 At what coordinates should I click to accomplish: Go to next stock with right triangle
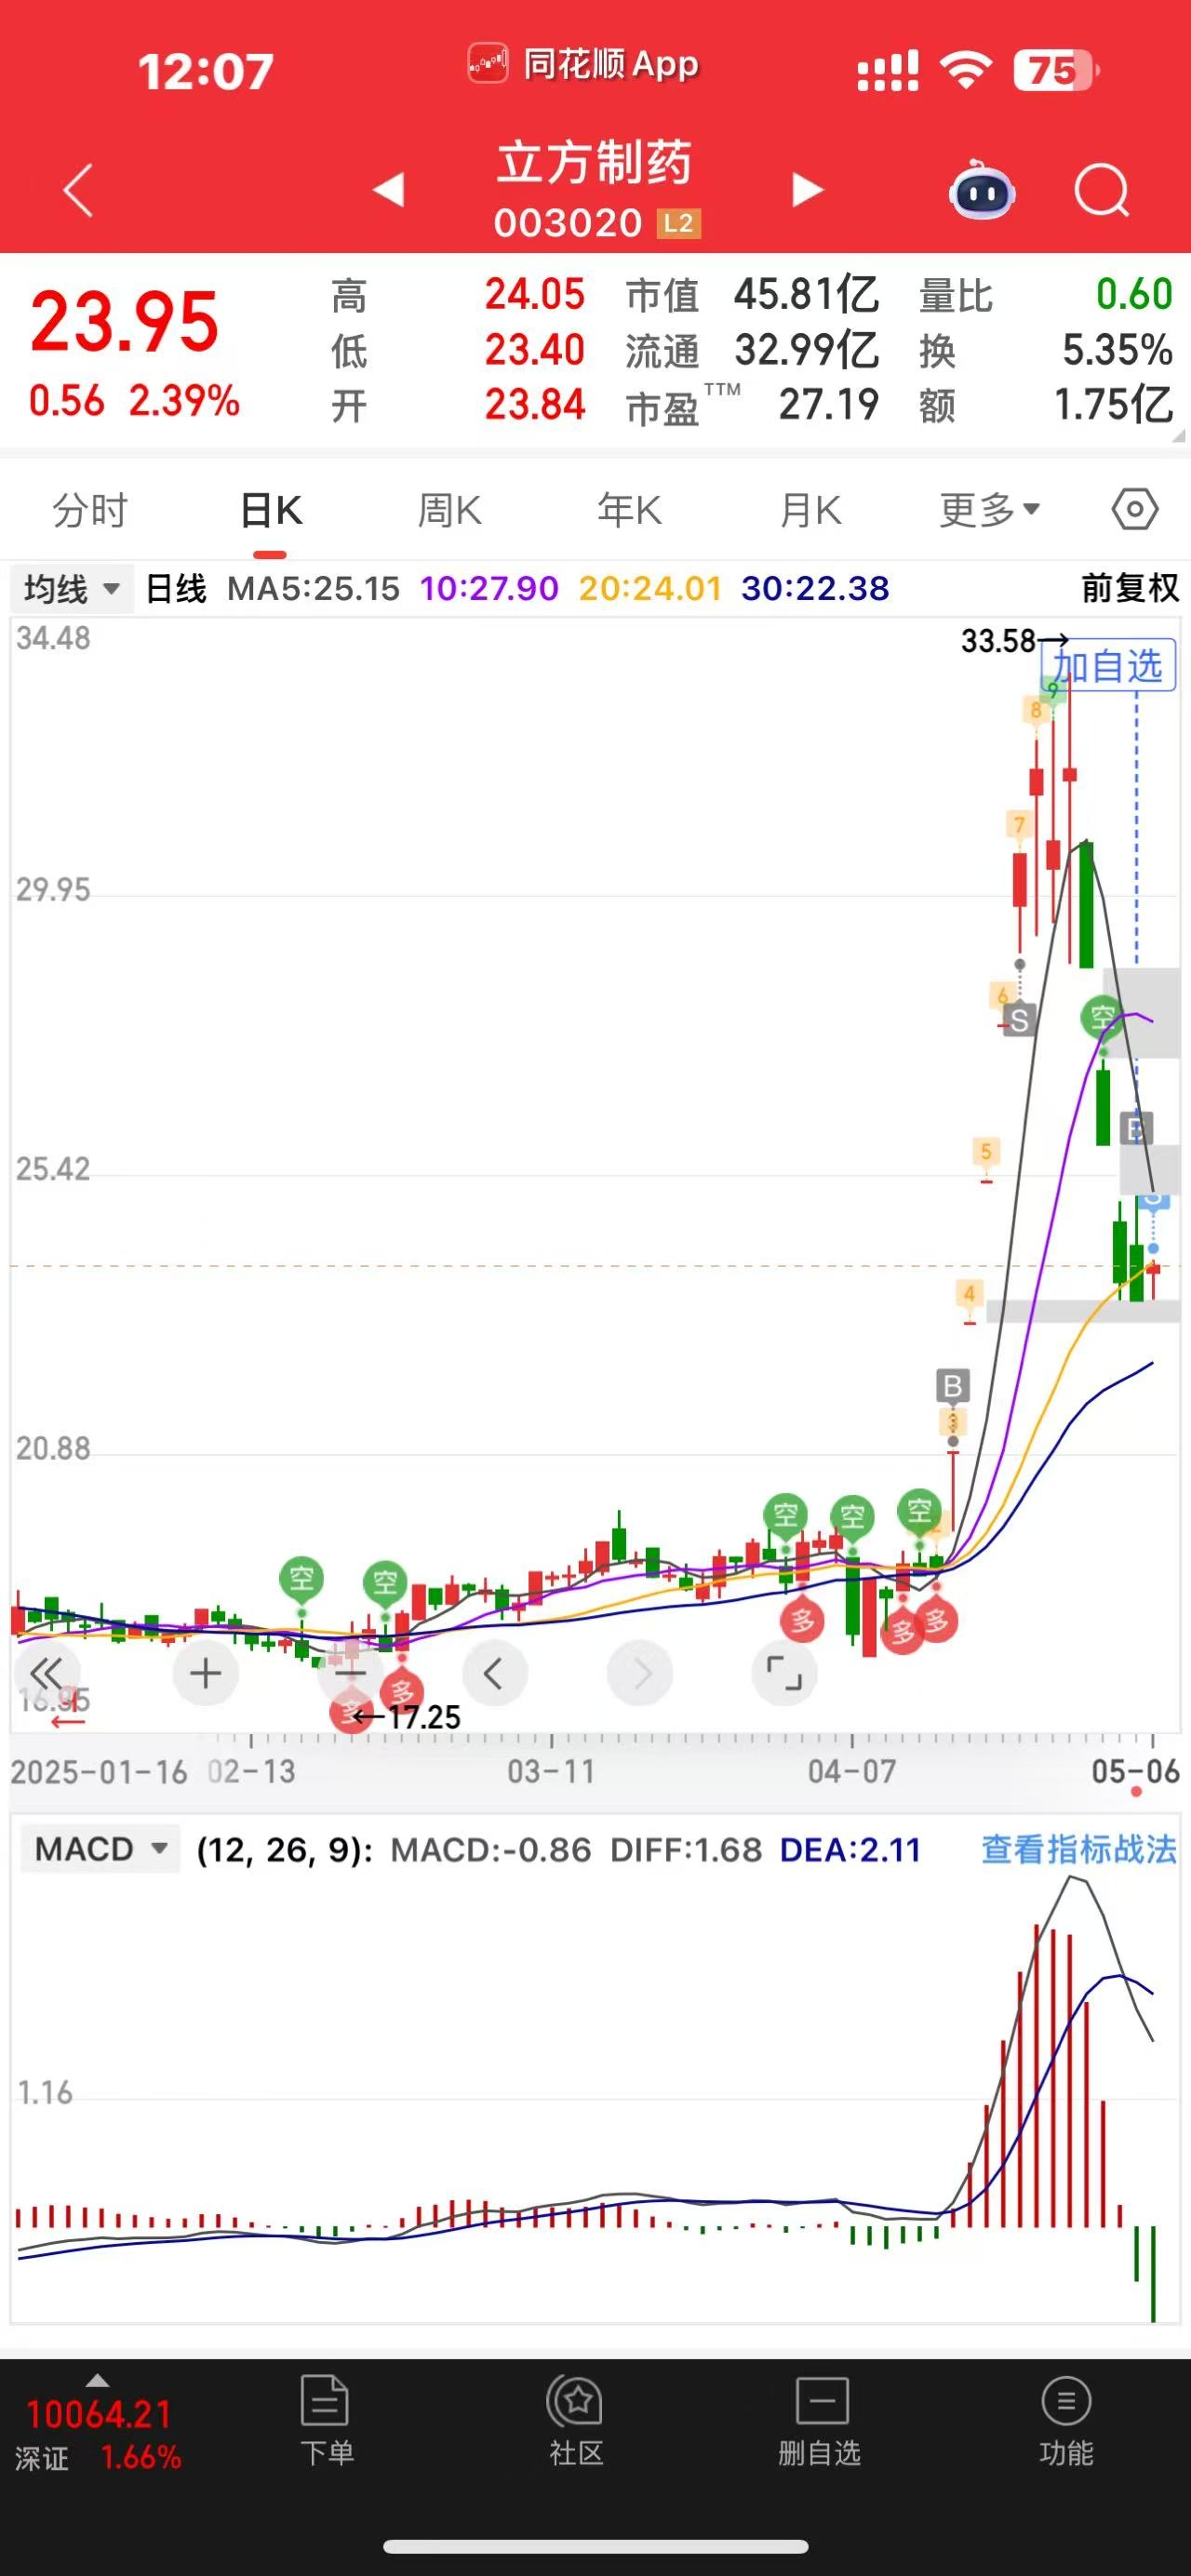click(x=807, y=189)
